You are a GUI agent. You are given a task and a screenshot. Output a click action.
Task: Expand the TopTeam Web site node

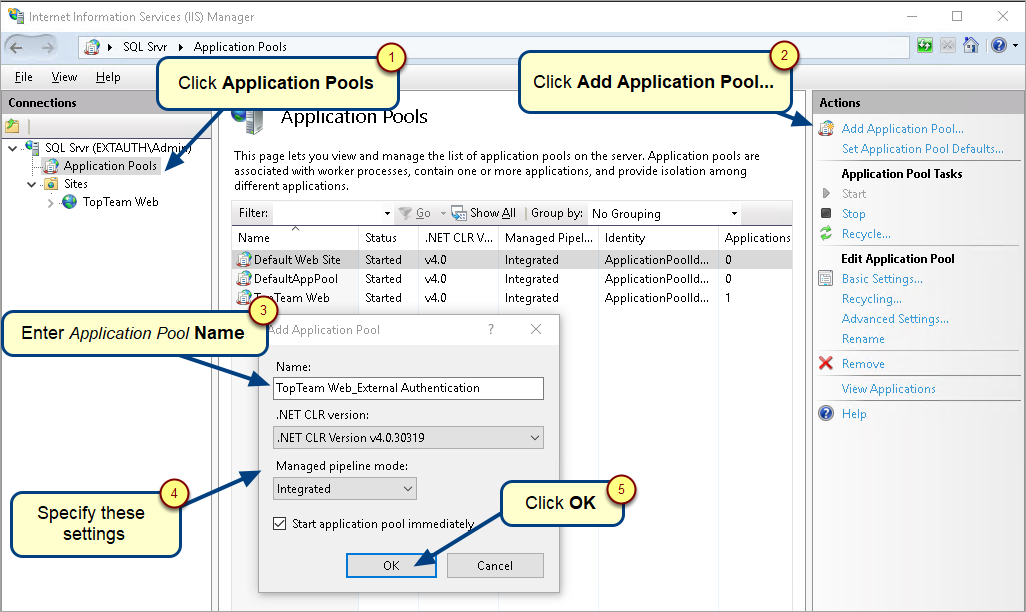[x=50, y=203]
